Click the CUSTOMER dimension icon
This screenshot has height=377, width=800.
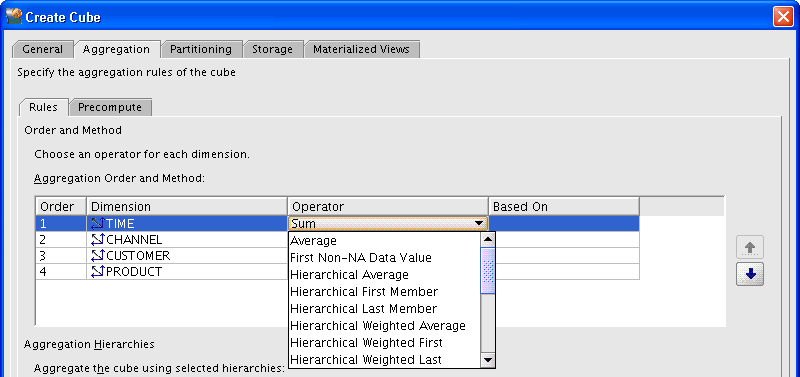tap(97, 256)
